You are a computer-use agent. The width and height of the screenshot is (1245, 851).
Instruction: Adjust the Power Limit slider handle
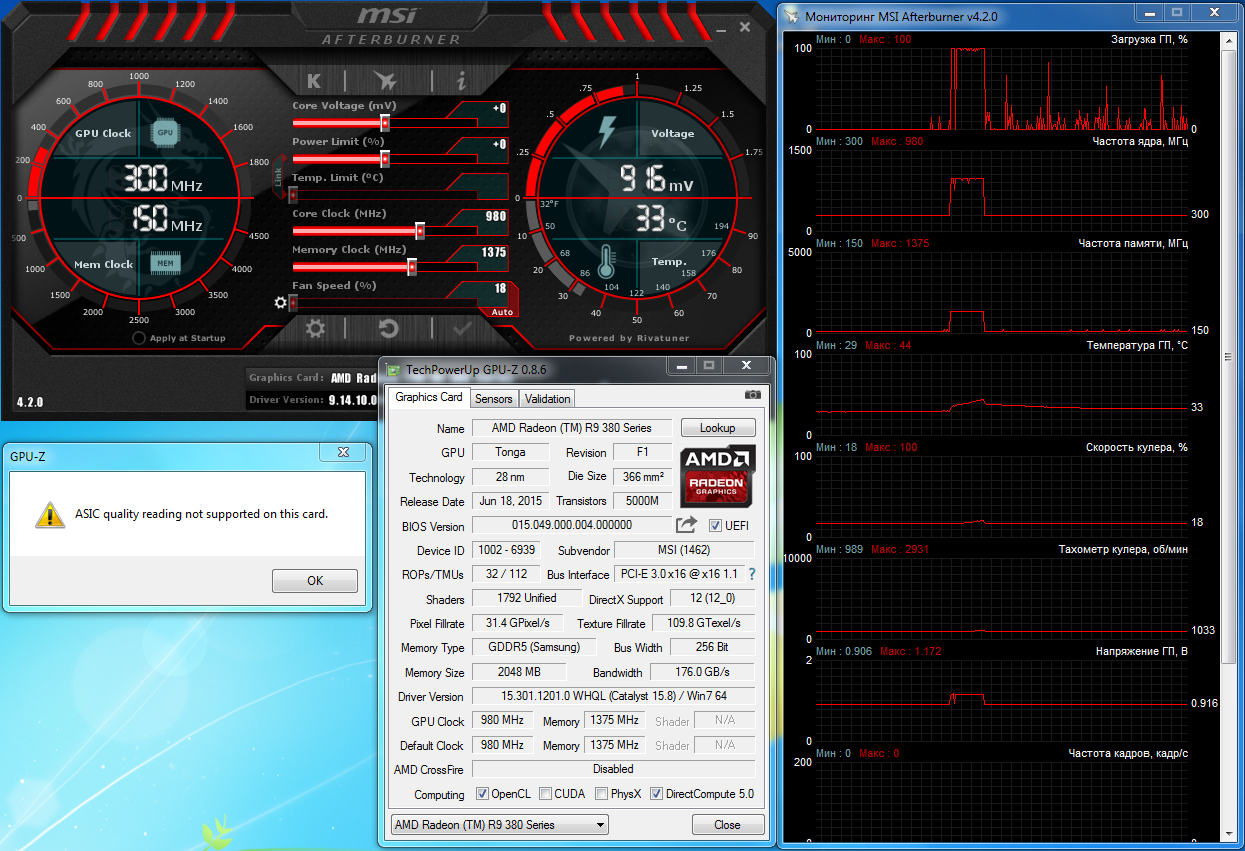point(384,158)
